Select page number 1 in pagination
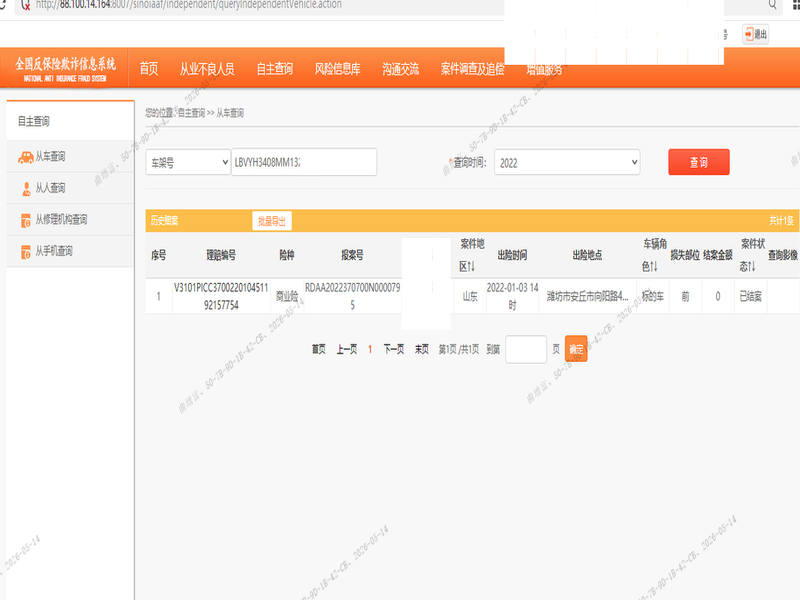 (370, 349)
